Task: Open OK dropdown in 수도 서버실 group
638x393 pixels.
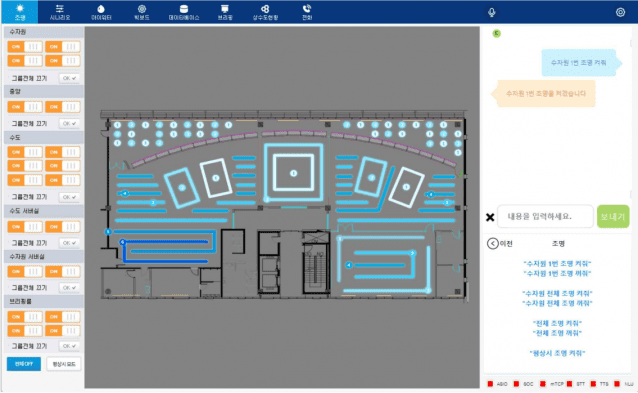Action: pos(69,243)
